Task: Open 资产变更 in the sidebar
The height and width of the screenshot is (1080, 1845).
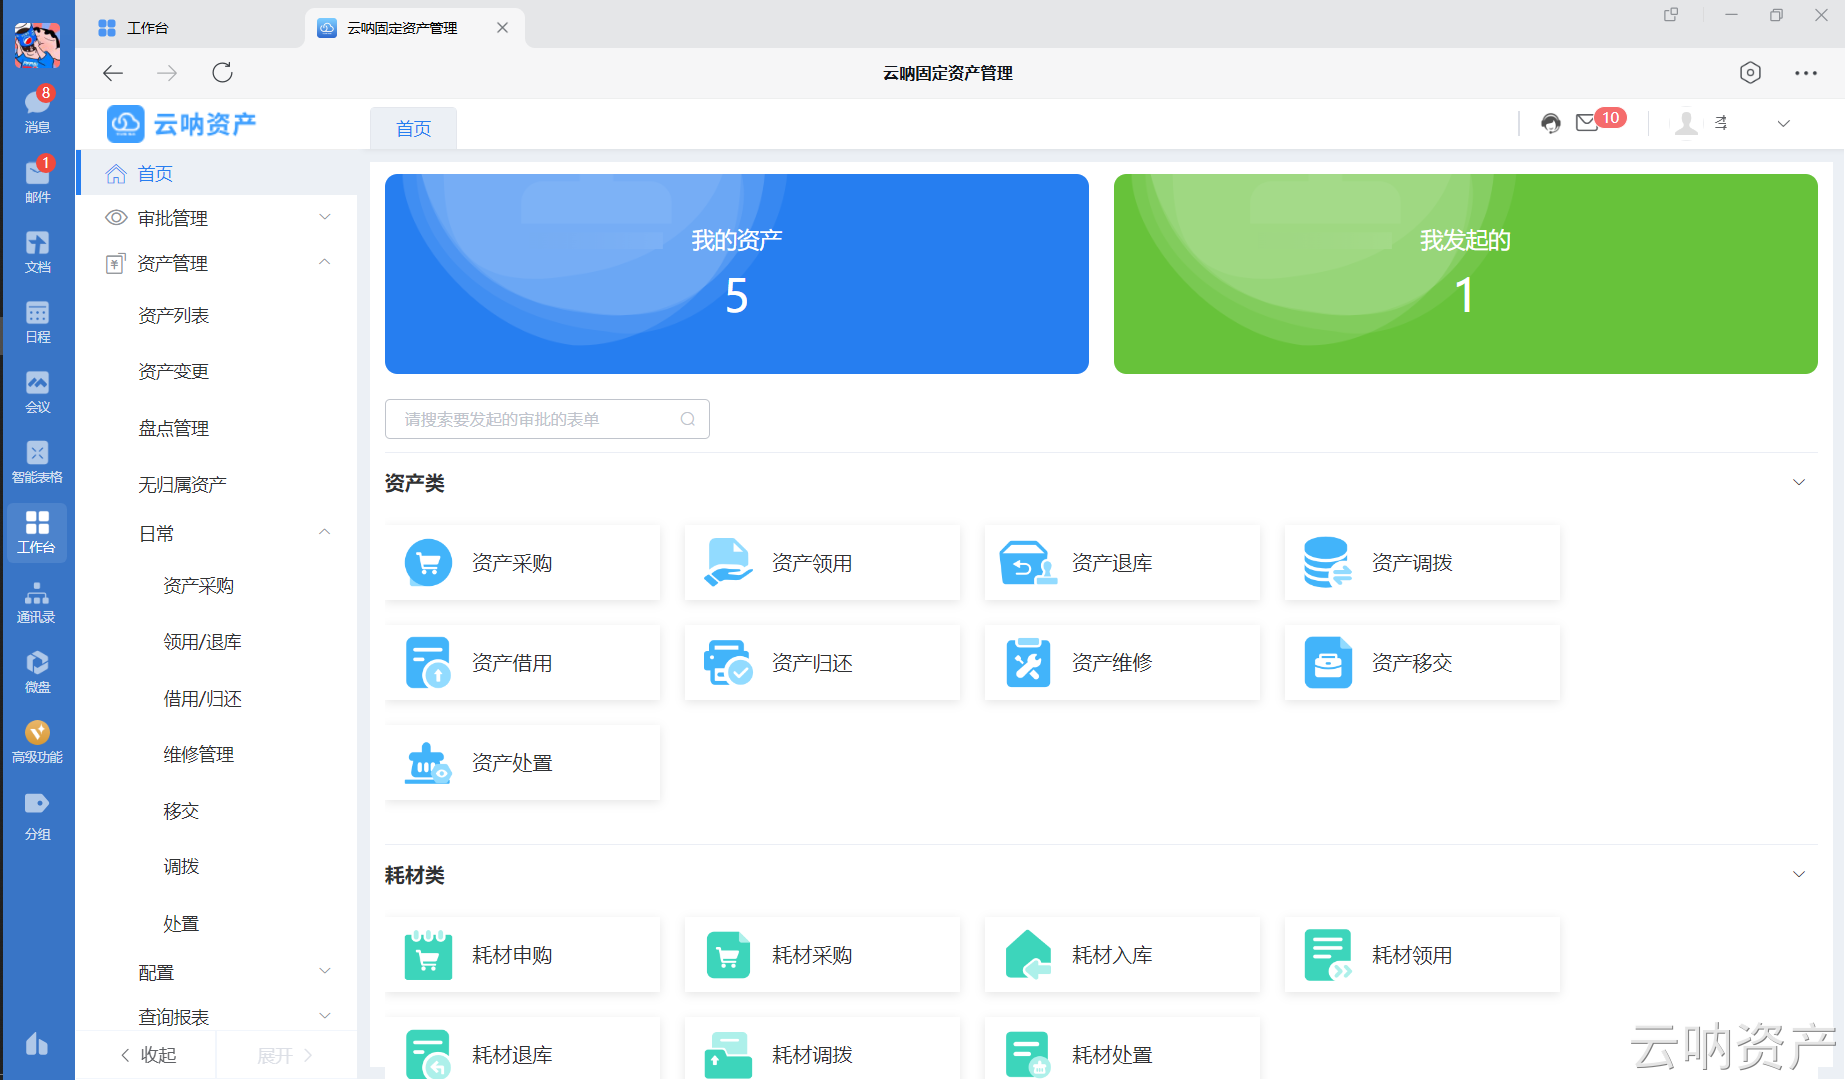Action: point(174,372)
